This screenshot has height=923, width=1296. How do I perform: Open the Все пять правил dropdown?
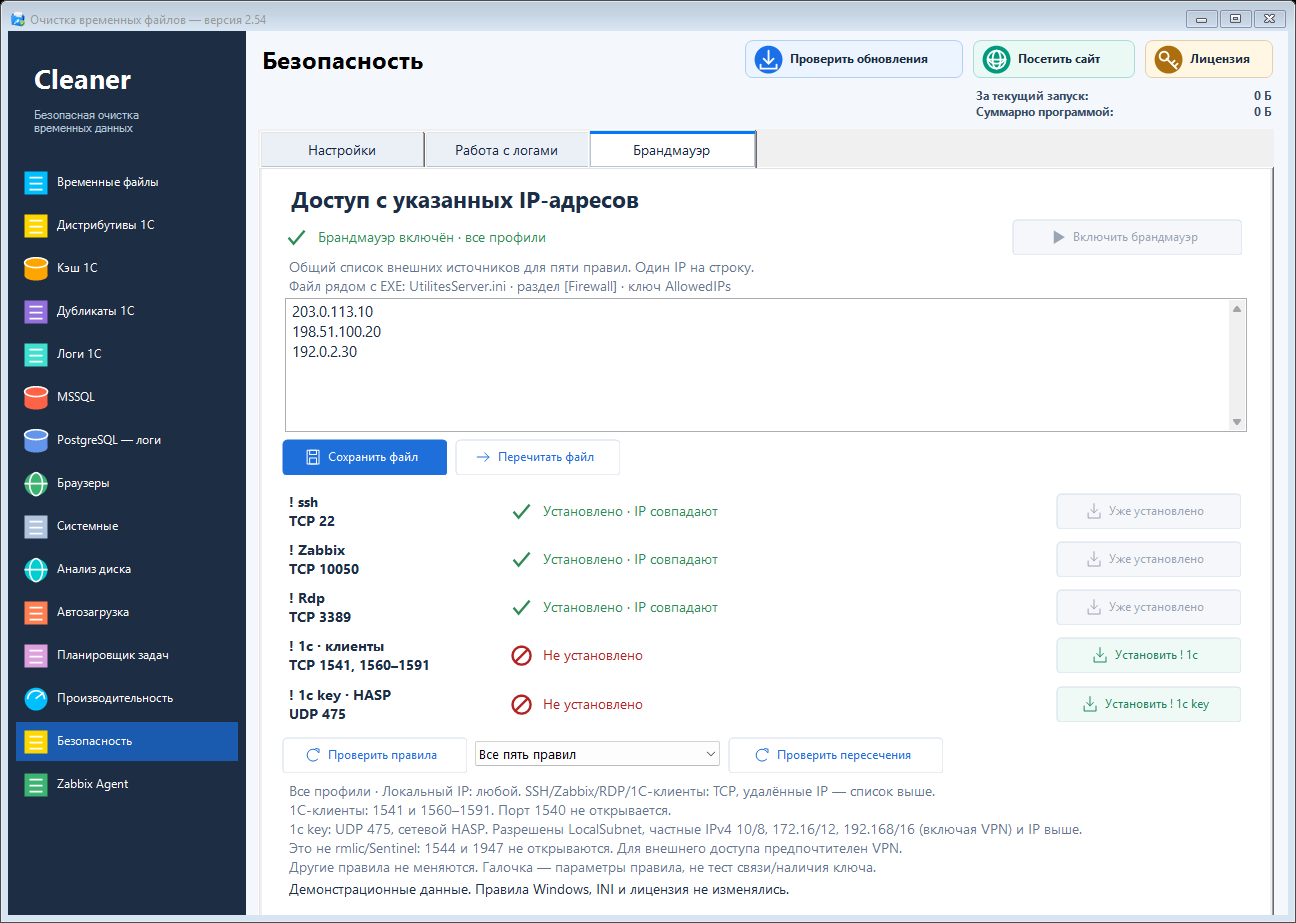[x=598, y=755]
